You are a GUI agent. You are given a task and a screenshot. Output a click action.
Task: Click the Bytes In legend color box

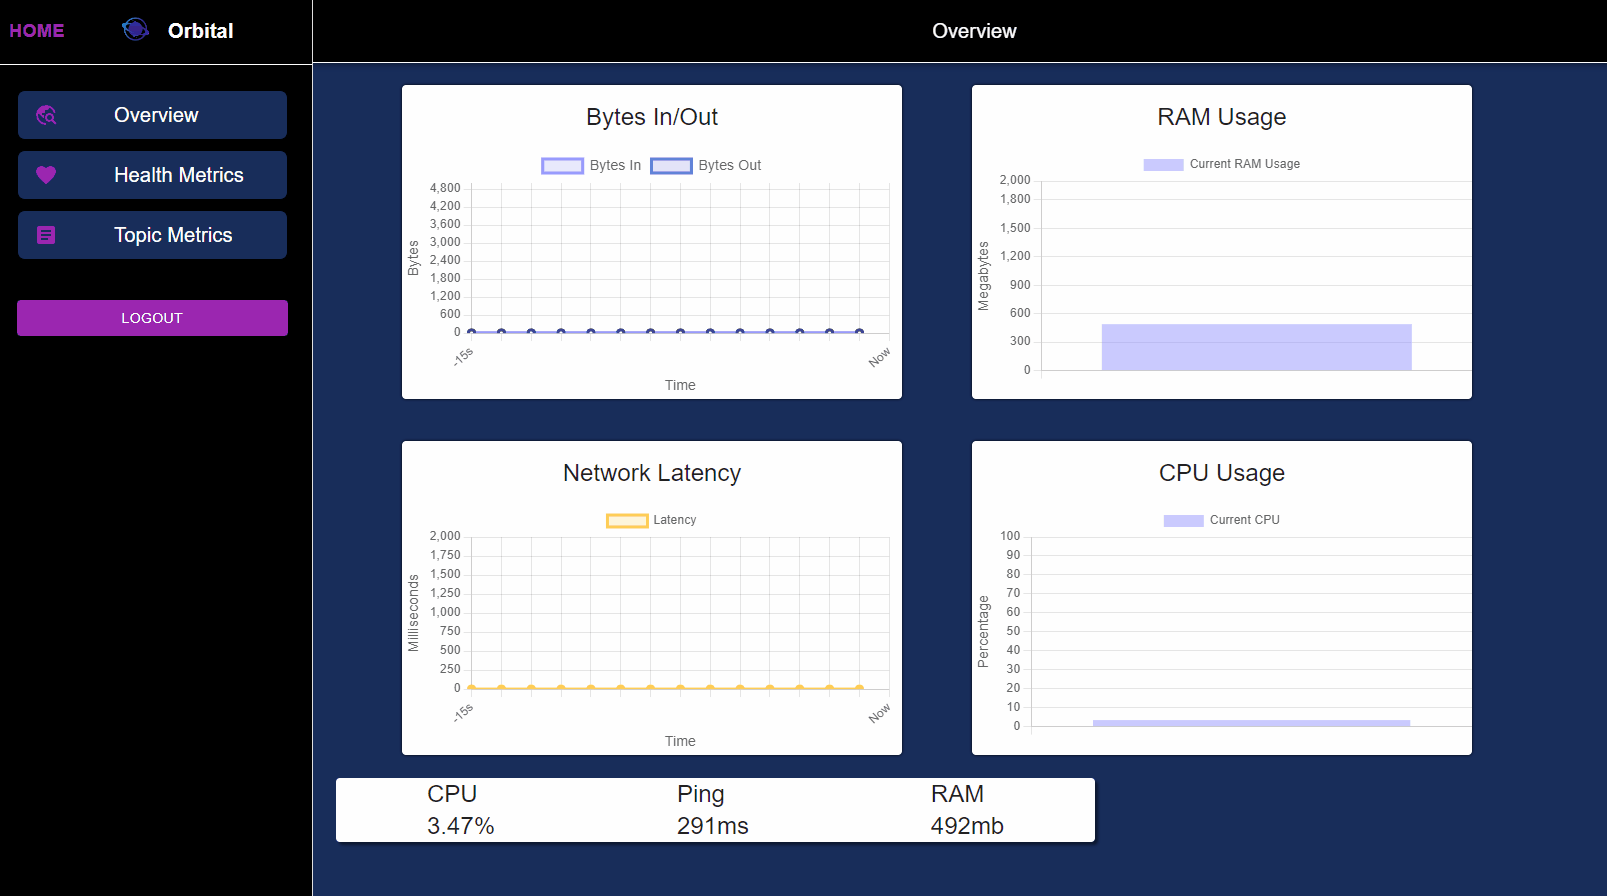[562, 166]
